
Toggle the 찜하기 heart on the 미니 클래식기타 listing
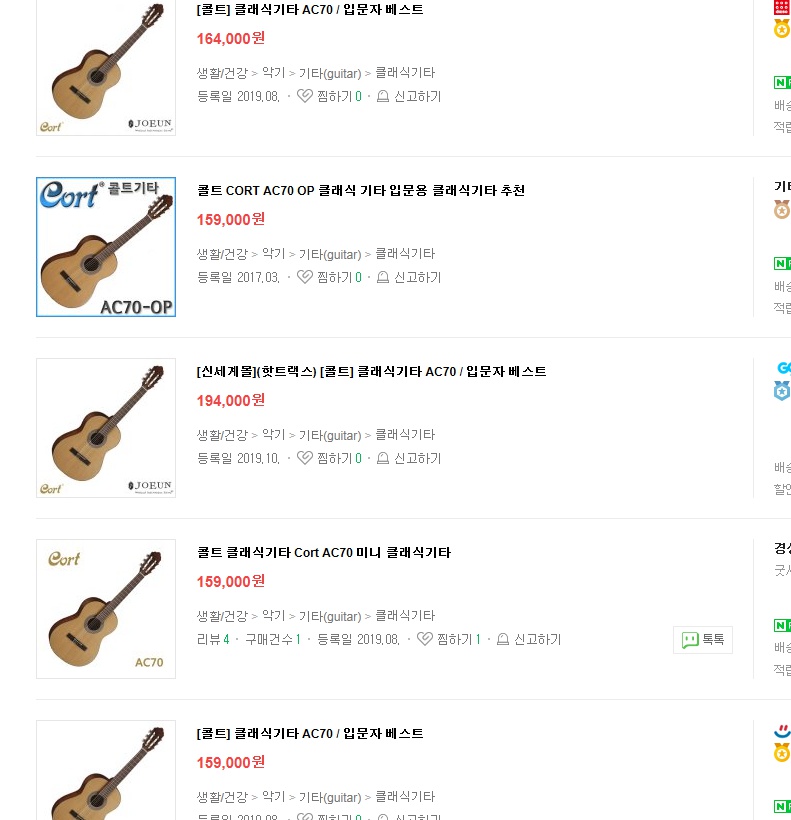(425, 640)
